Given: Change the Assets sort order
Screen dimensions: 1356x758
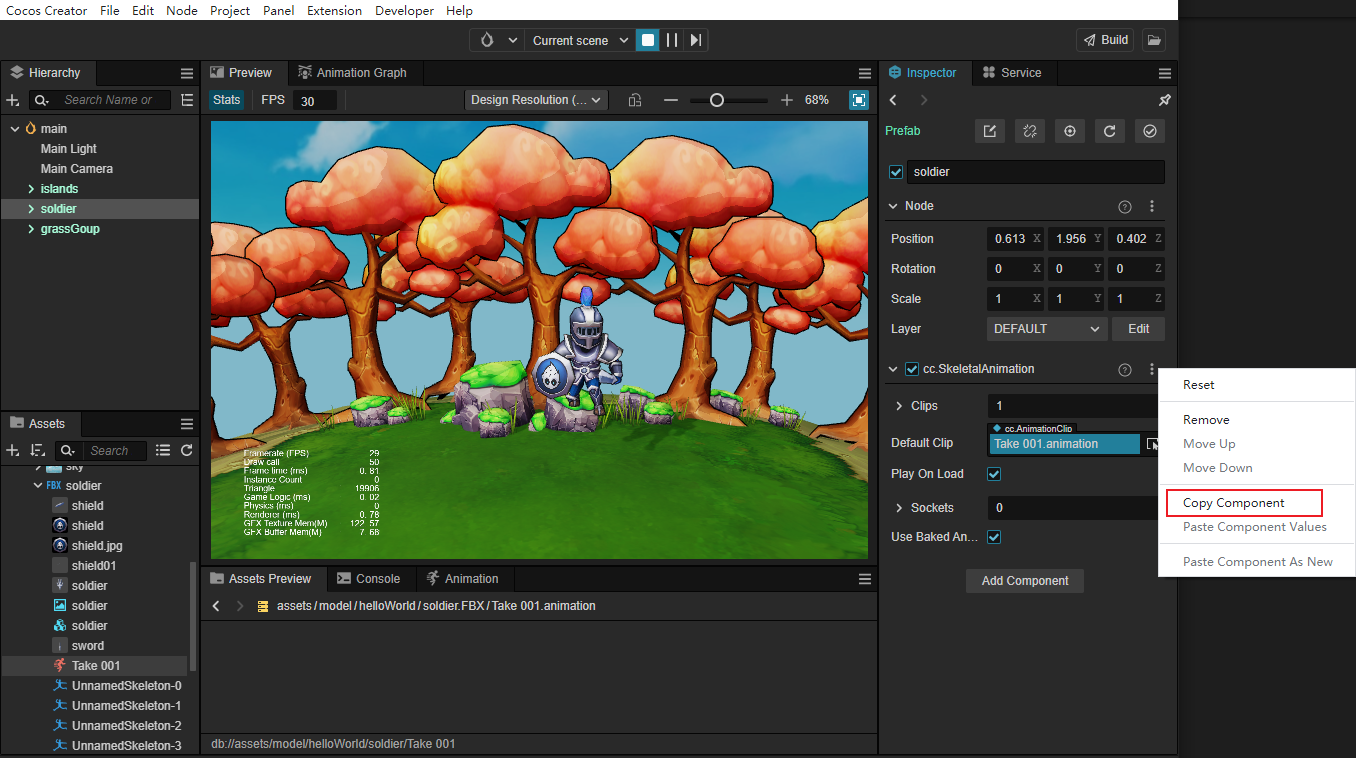Looking at the screenshot, I should tap(38, 450).
